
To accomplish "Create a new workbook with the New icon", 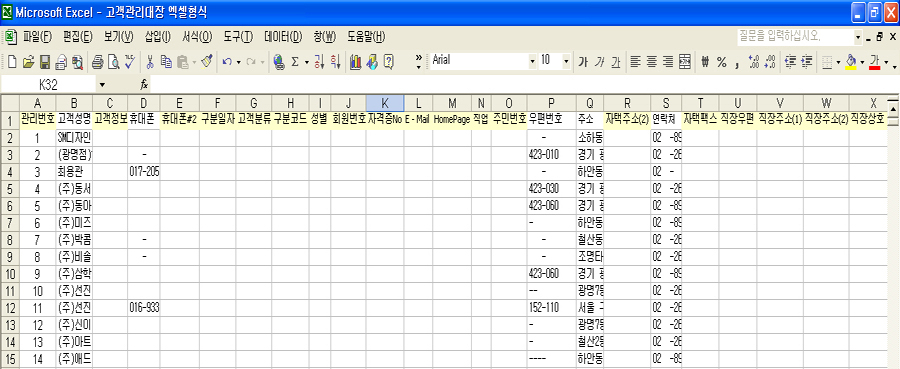I will [x=12, y=61].
